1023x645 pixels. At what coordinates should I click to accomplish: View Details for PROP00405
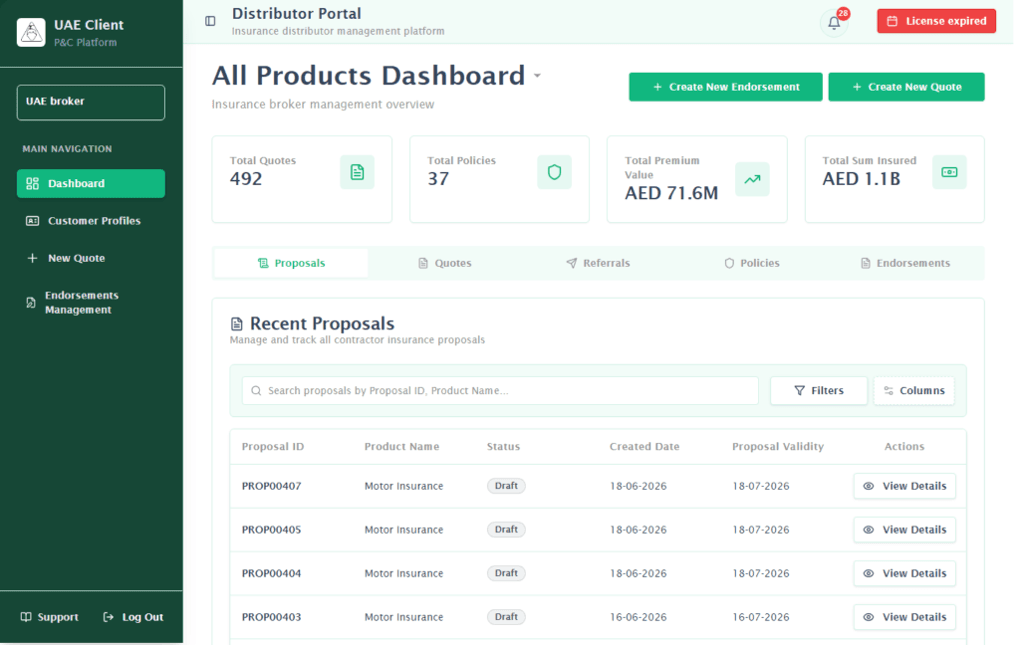click(904, 530)
